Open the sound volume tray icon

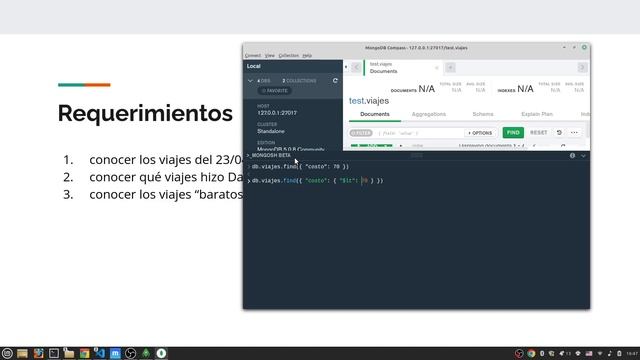pos(610,353)
